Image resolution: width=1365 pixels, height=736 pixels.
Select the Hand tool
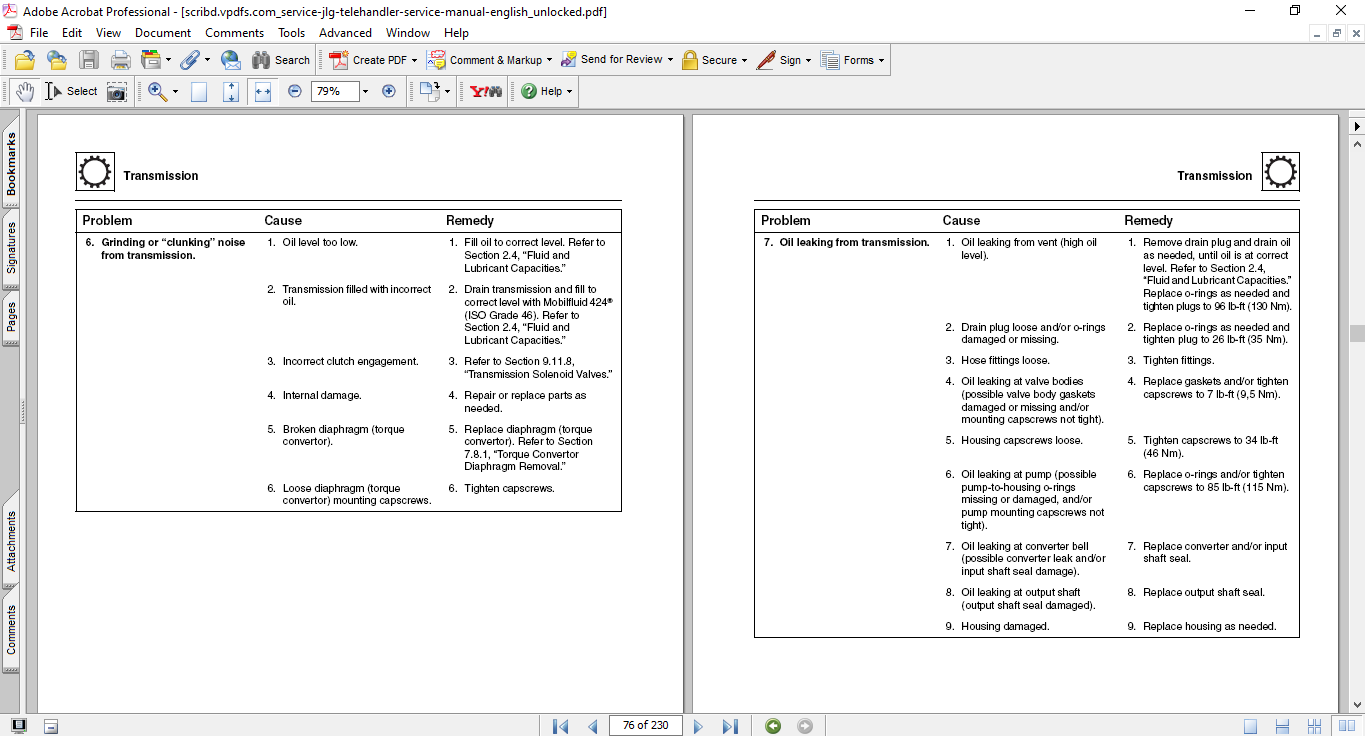click(24, 91)
